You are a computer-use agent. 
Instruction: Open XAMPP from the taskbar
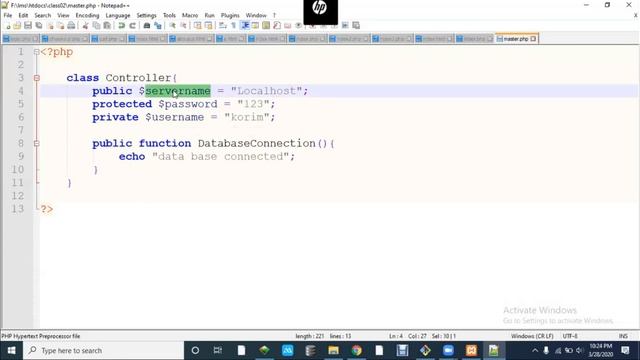pos(471,351)
